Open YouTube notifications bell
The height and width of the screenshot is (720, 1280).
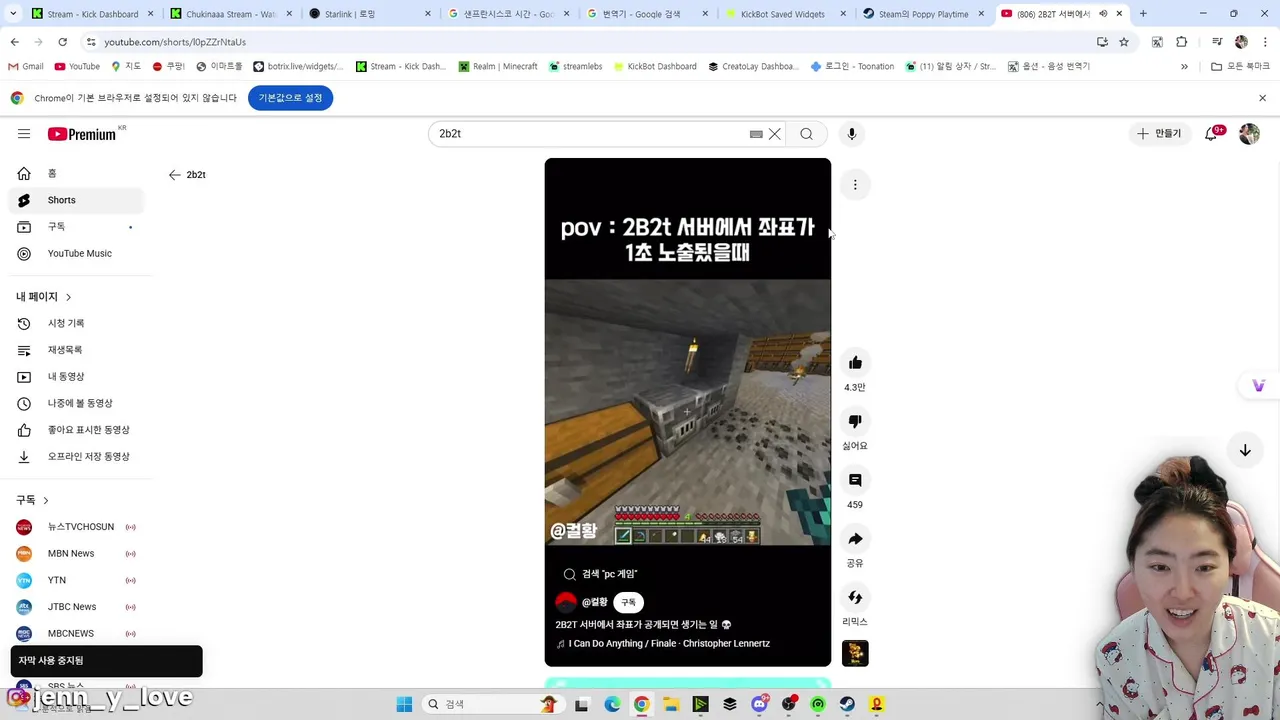point(1211,134)
